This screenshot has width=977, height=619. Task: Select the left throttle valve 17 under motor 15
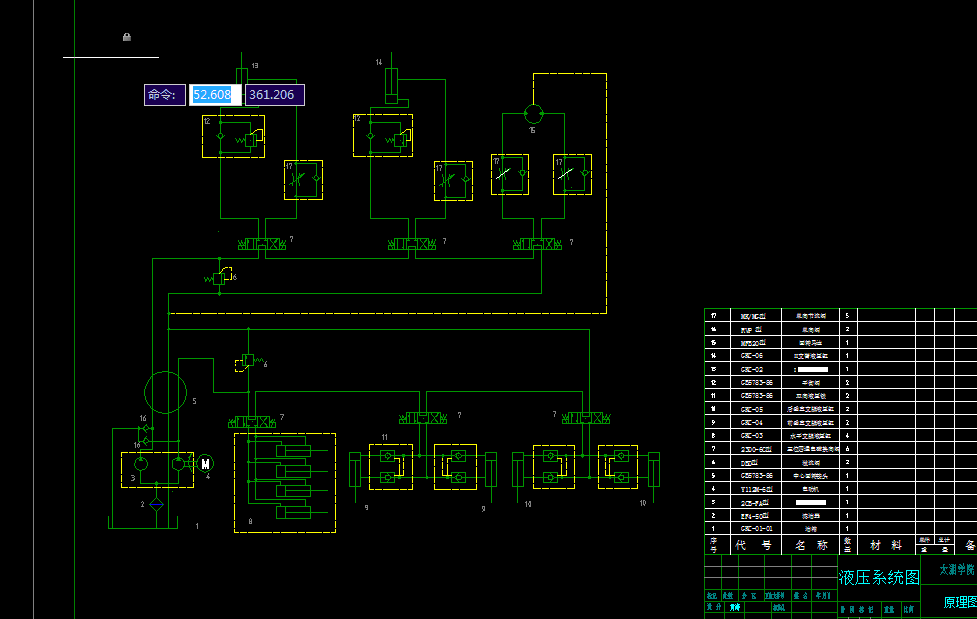pos(510,175)
